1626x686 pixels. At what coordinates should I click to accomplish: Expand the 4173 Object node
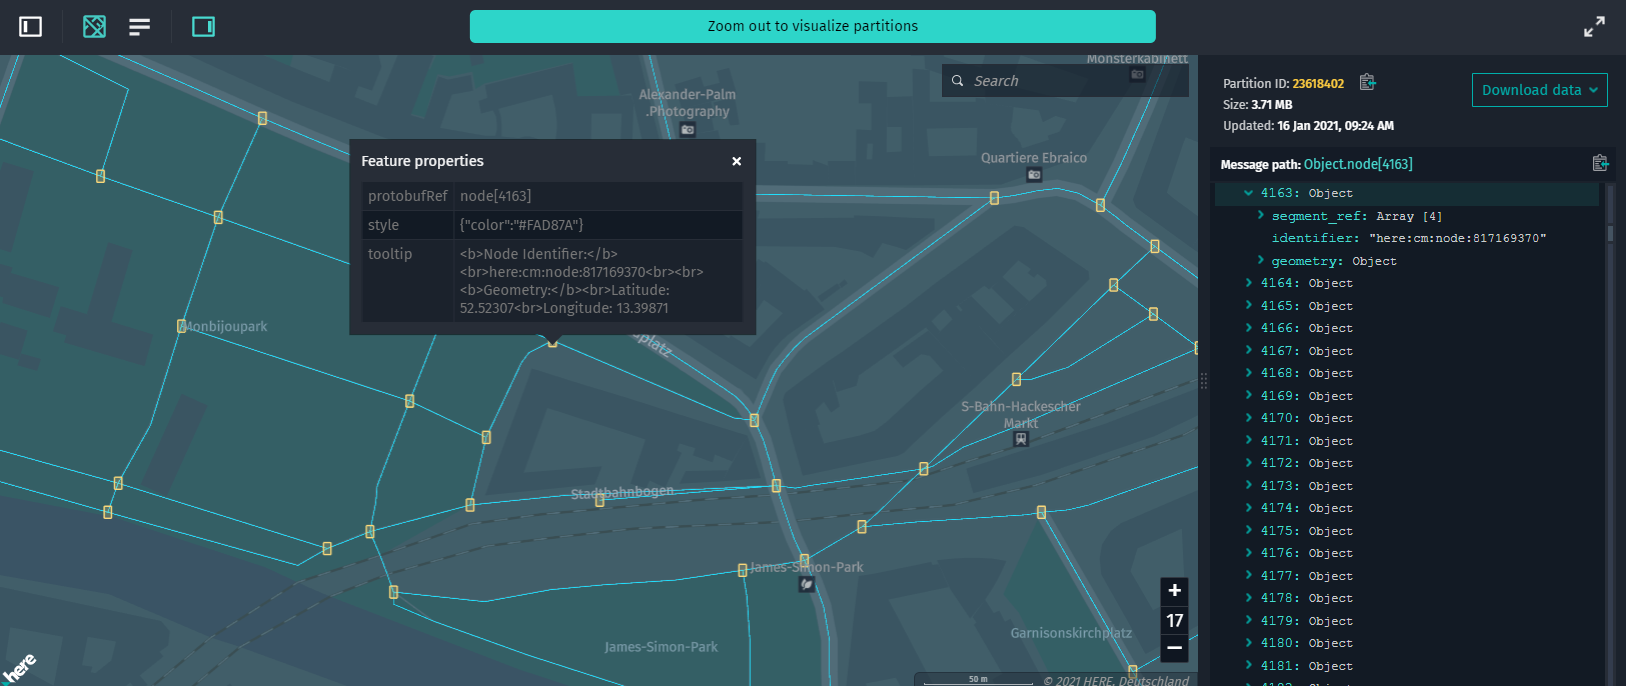pos(1248,486)
